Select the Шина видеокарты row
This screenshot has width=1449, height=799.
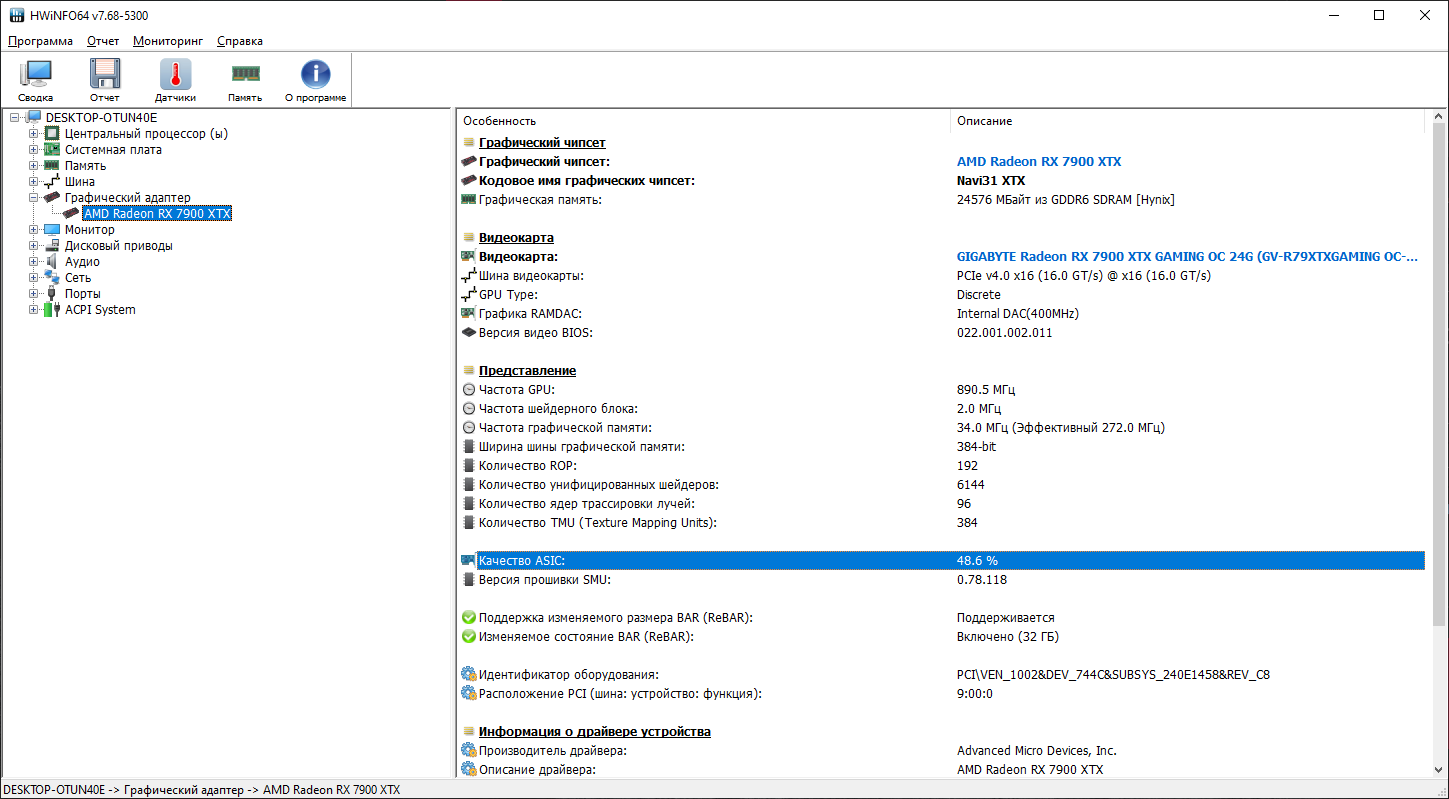[x=941, y=276]
